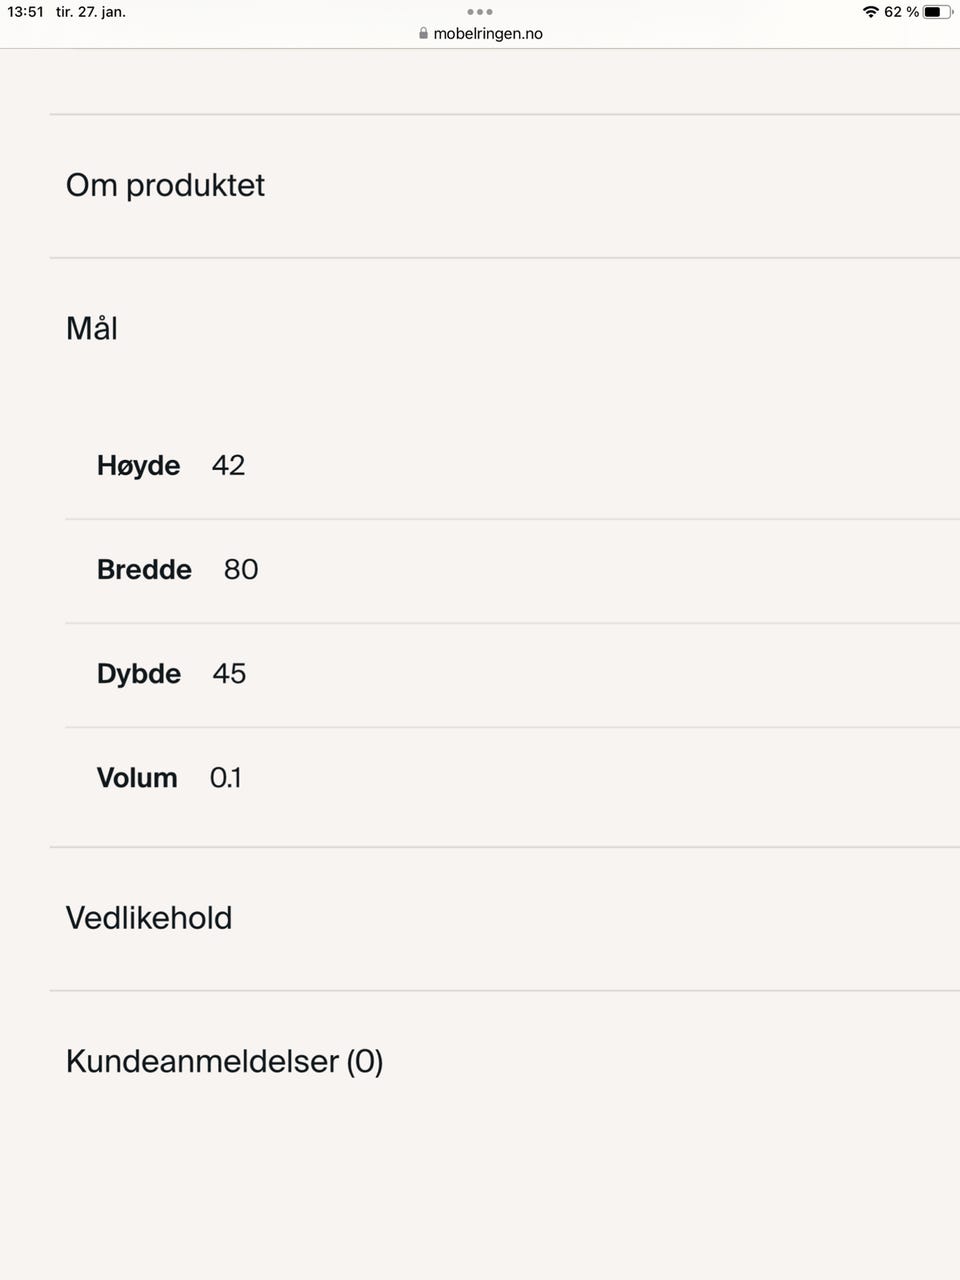Select the Volum label
The height and width of the screenshot is (1280, 960).
coord(137,777)
